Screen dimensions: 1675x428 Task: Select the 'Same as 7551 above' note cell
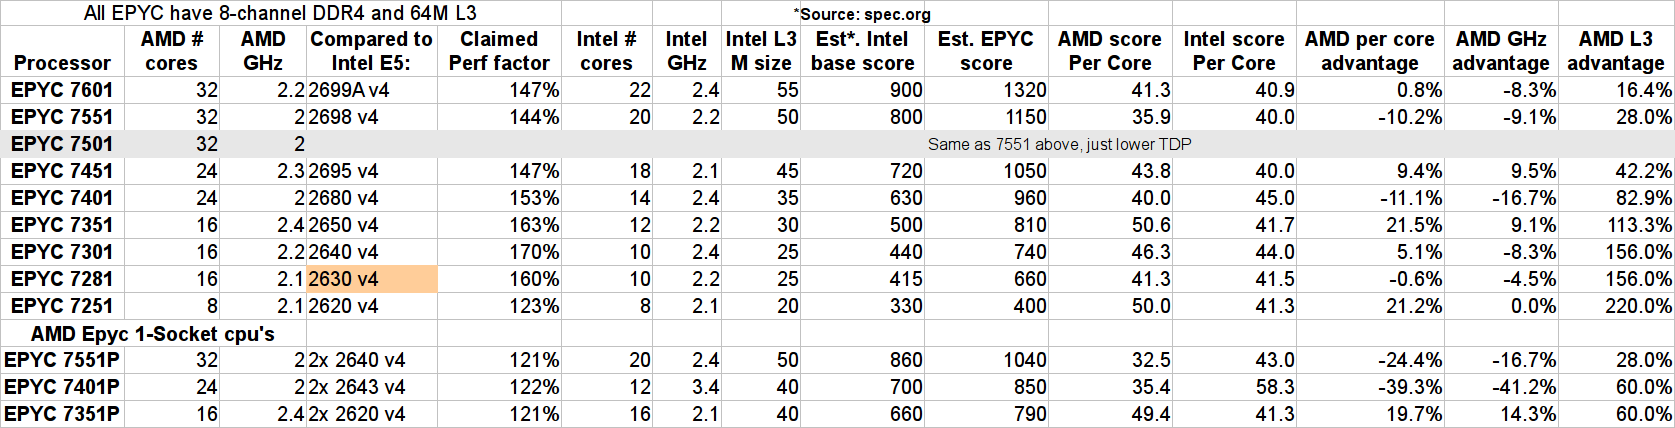pos(1059,144)
